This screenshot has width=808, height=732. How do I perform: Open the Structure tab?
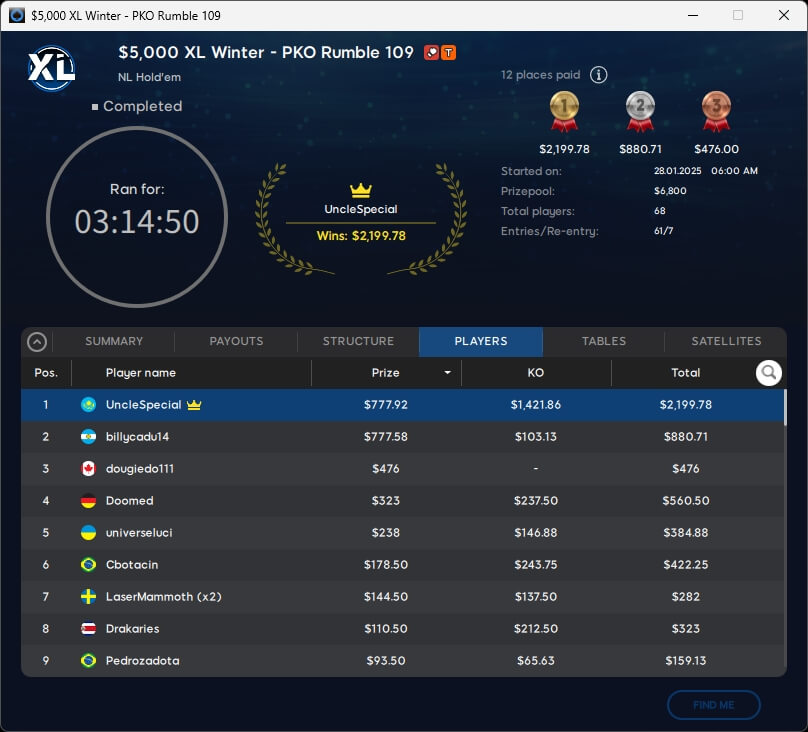[358, 341]
